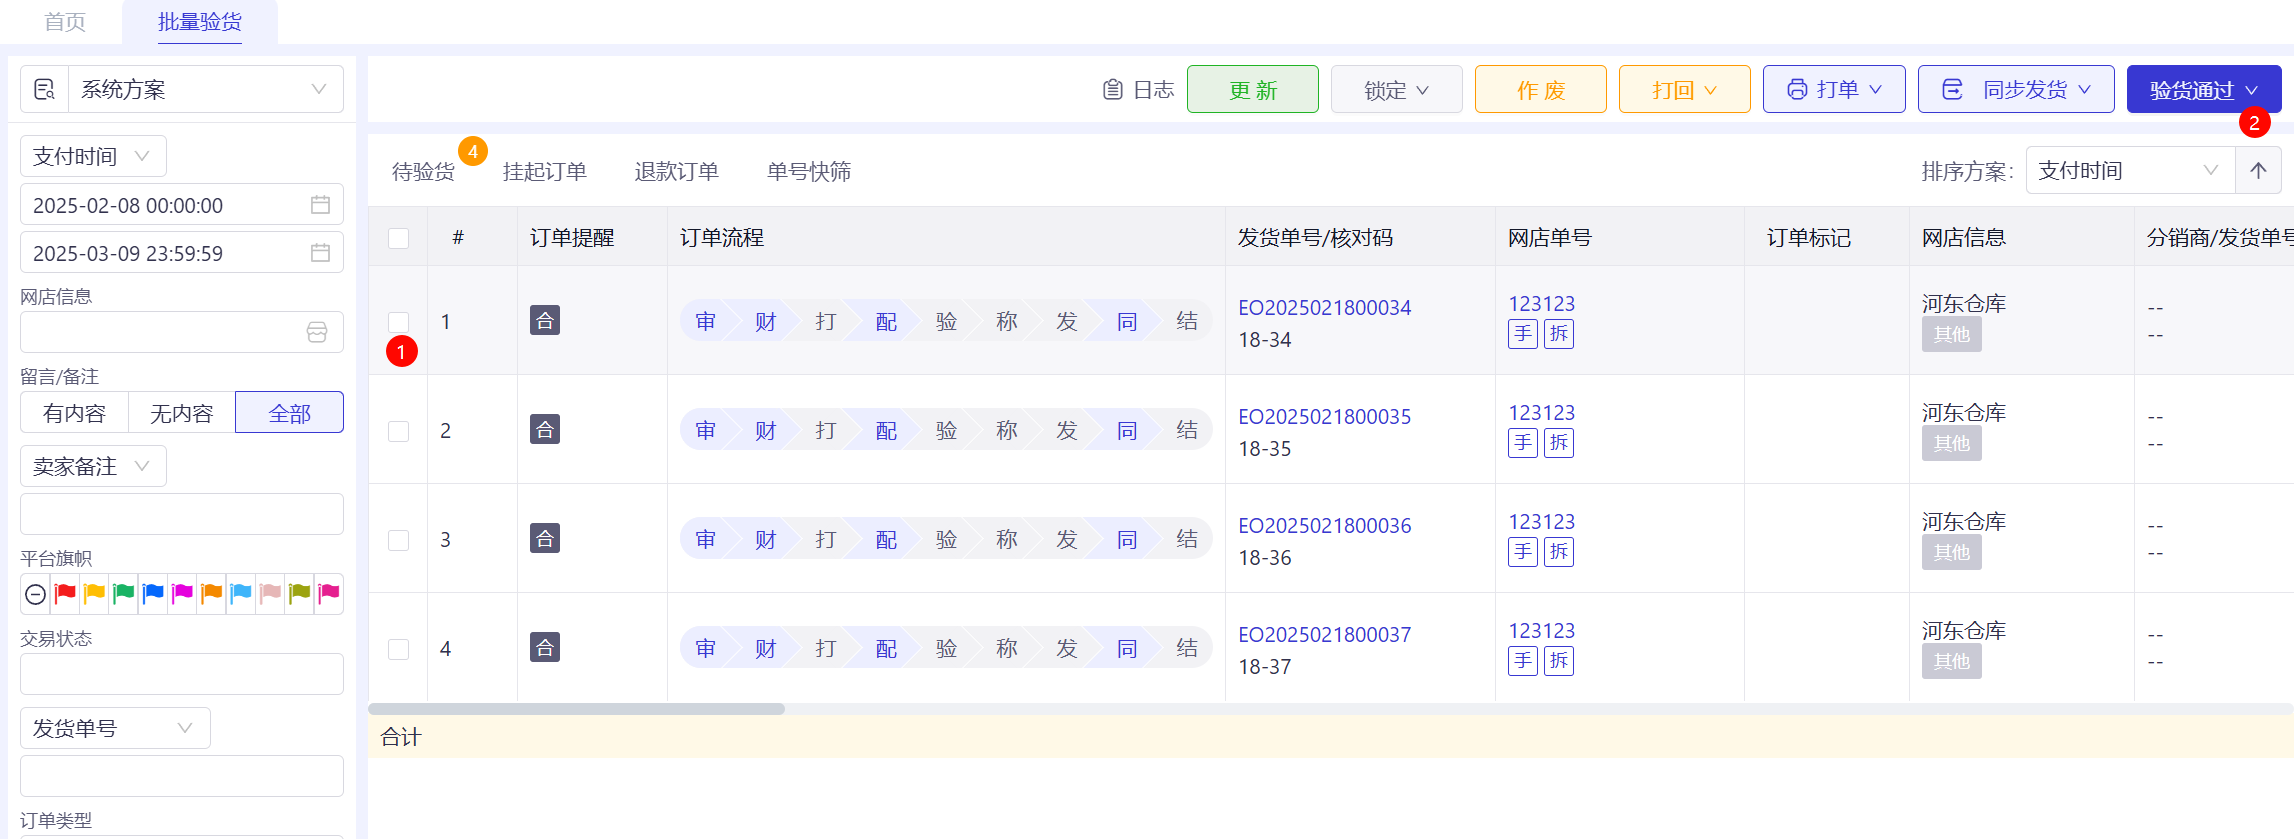The width and height of the screenshot is (2294, 839).
Task: Open the 支付时间 filter dropdown
Action: click(x=93, y=156)
